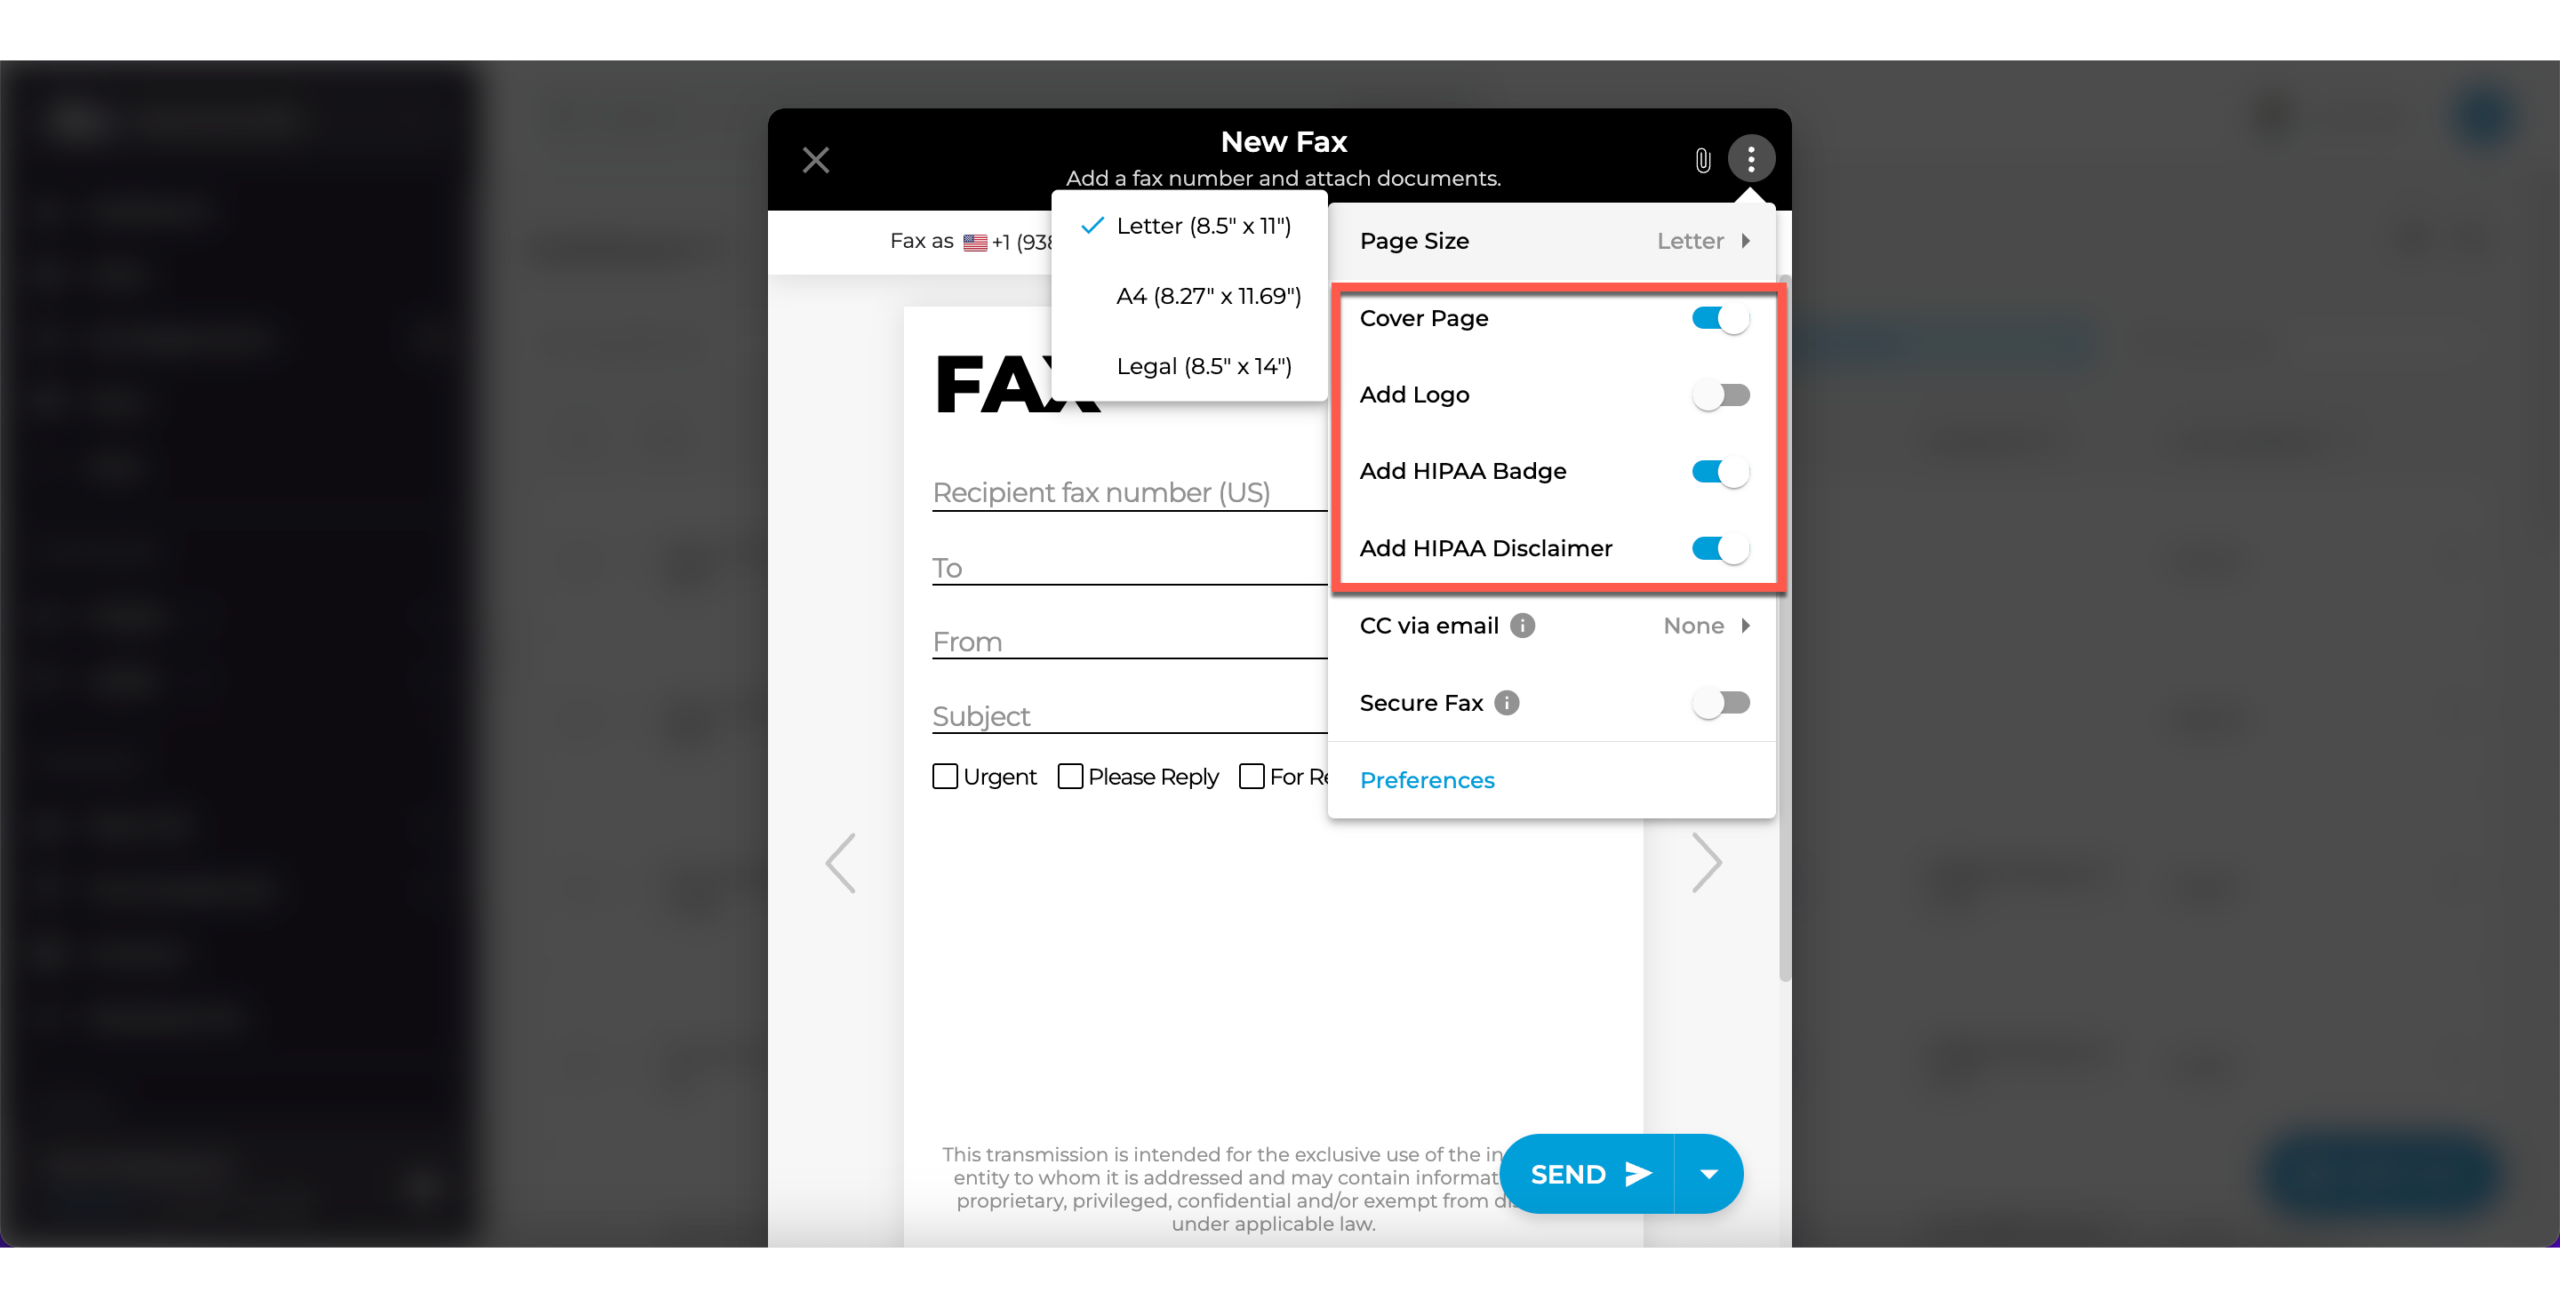Click the Add Logo toggle
Screen dimensions: 2560x1308
tap(1724, 395)
